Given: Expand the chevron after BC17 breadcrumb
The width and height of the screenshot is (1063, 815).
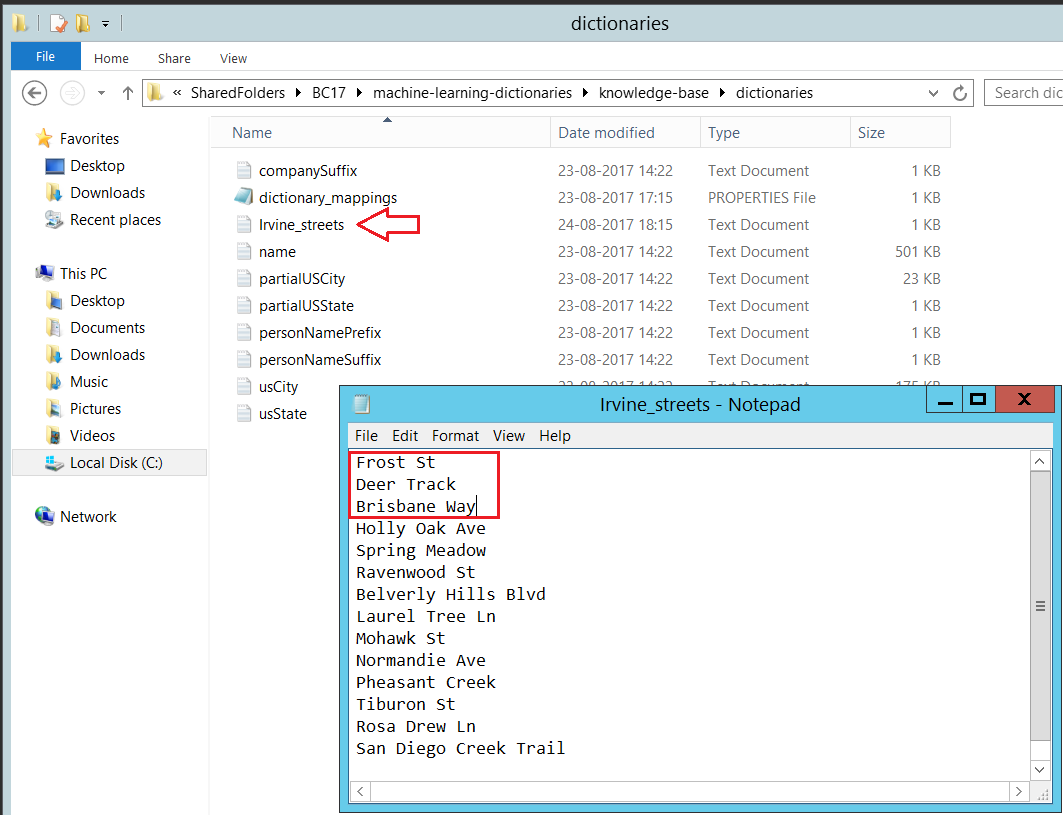Looking at the screenshot, I should [359, 93].
